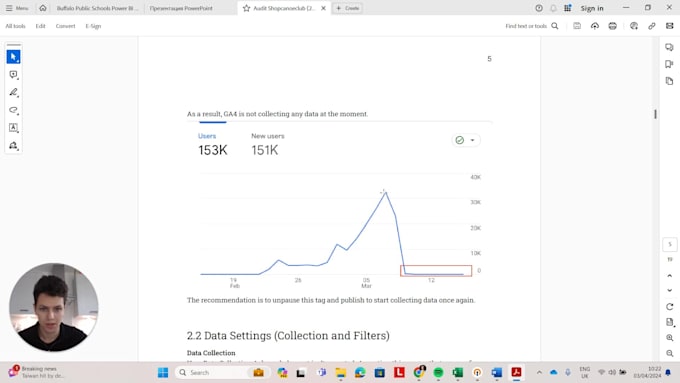This screenshot has height=383, width=680.
Task: Open the Bookmarks panel on the right
Action: coord(669,64)
